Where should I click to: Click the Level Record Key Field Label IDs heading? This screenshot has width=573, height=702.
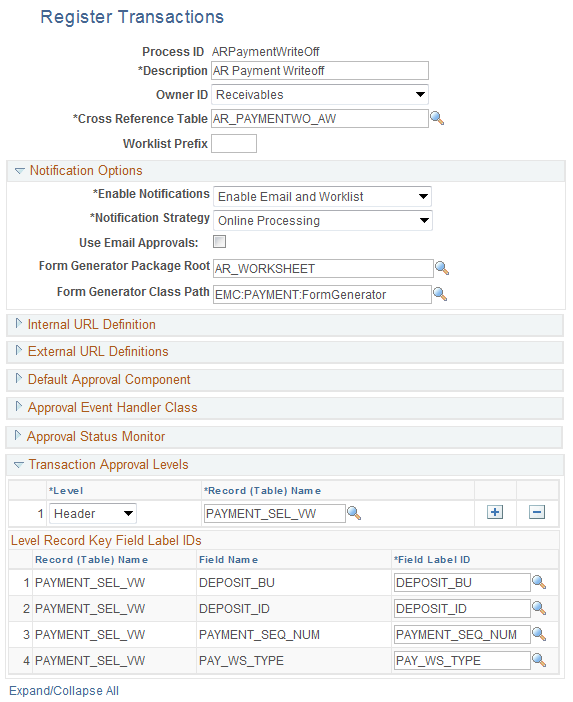coord(106,540)
